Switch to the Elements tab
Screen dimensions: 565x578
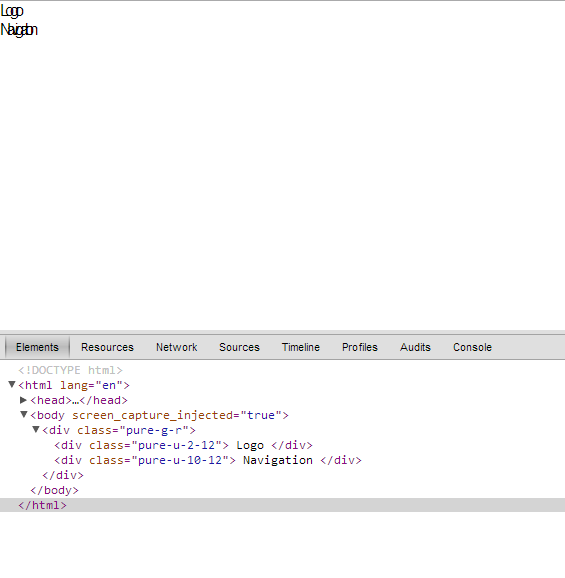37,347
